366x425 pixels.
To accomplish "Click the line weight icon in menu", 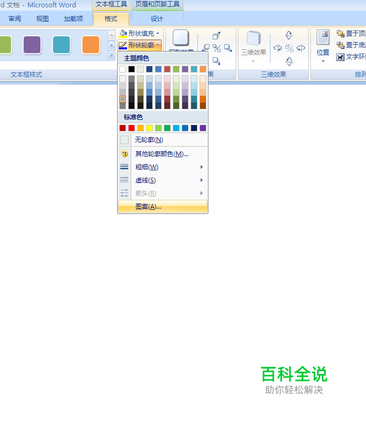I will (124, 167).
